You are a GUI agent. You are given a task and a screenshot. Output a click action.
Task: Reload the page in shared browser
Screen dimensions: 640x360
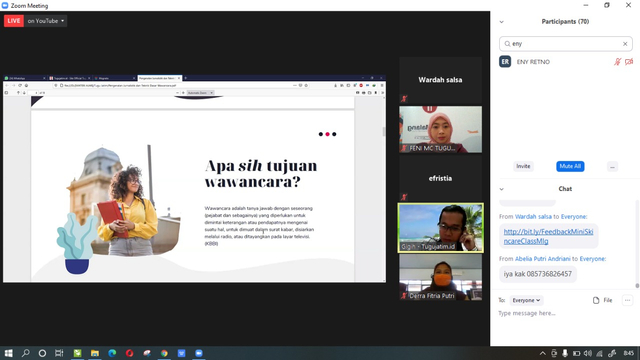pos(20,85)
